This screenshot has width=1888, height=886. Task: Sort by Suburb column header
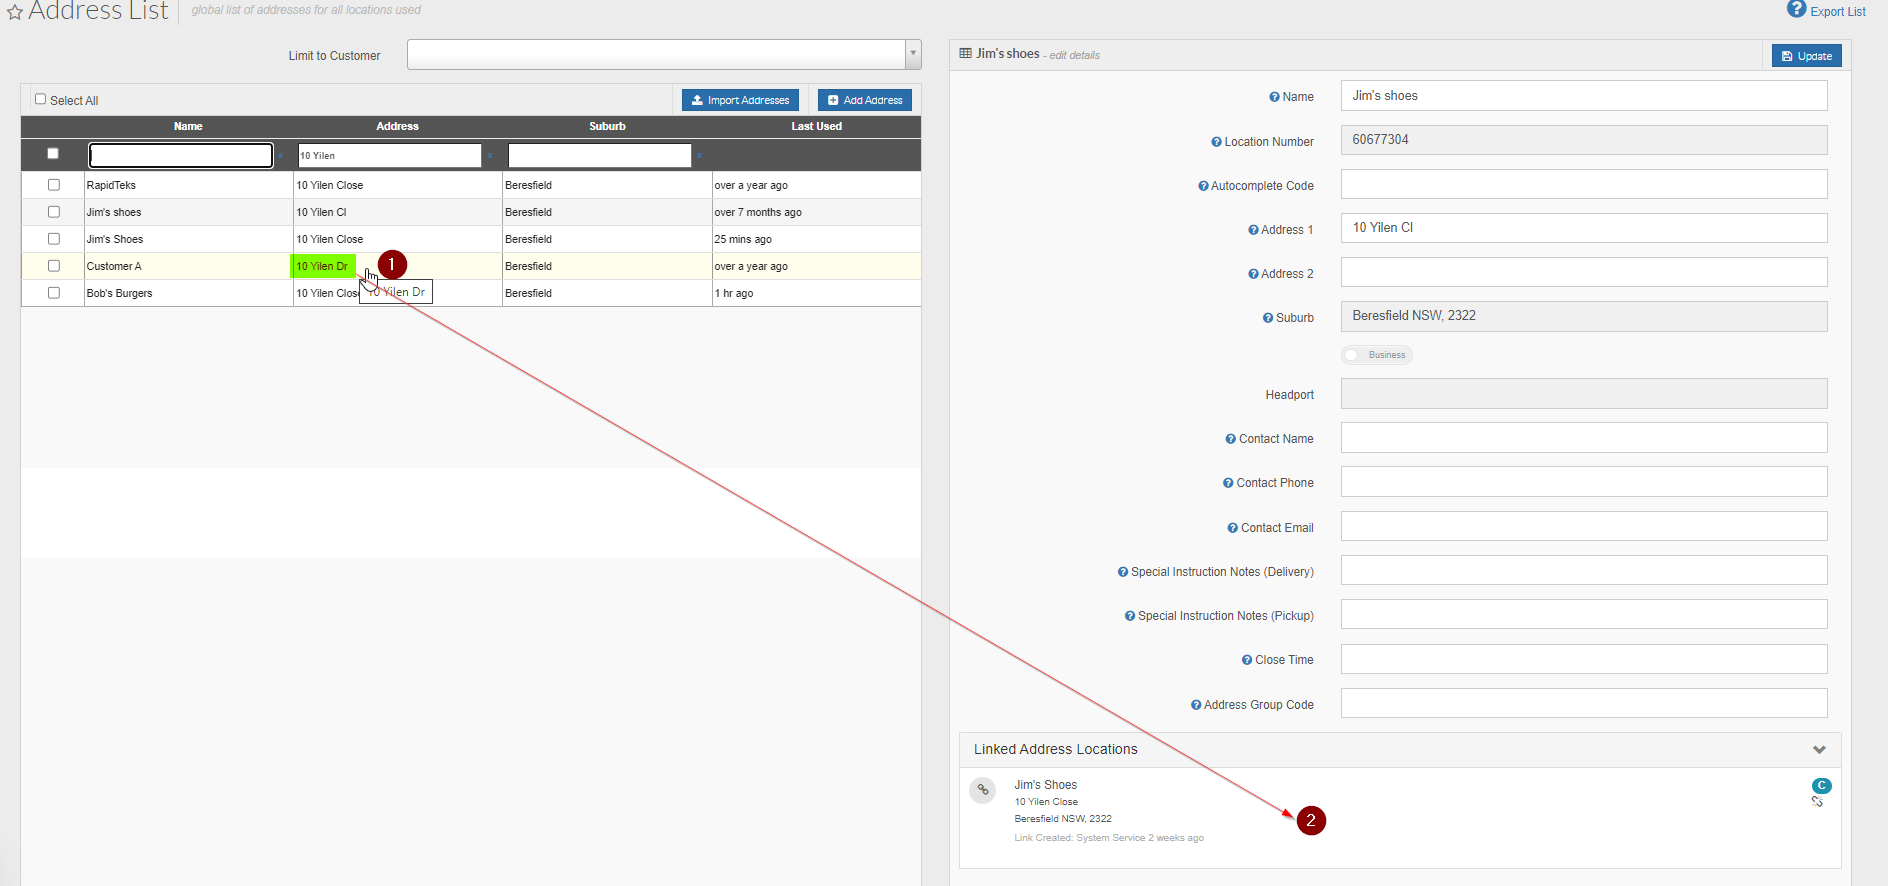coord(607,126)
